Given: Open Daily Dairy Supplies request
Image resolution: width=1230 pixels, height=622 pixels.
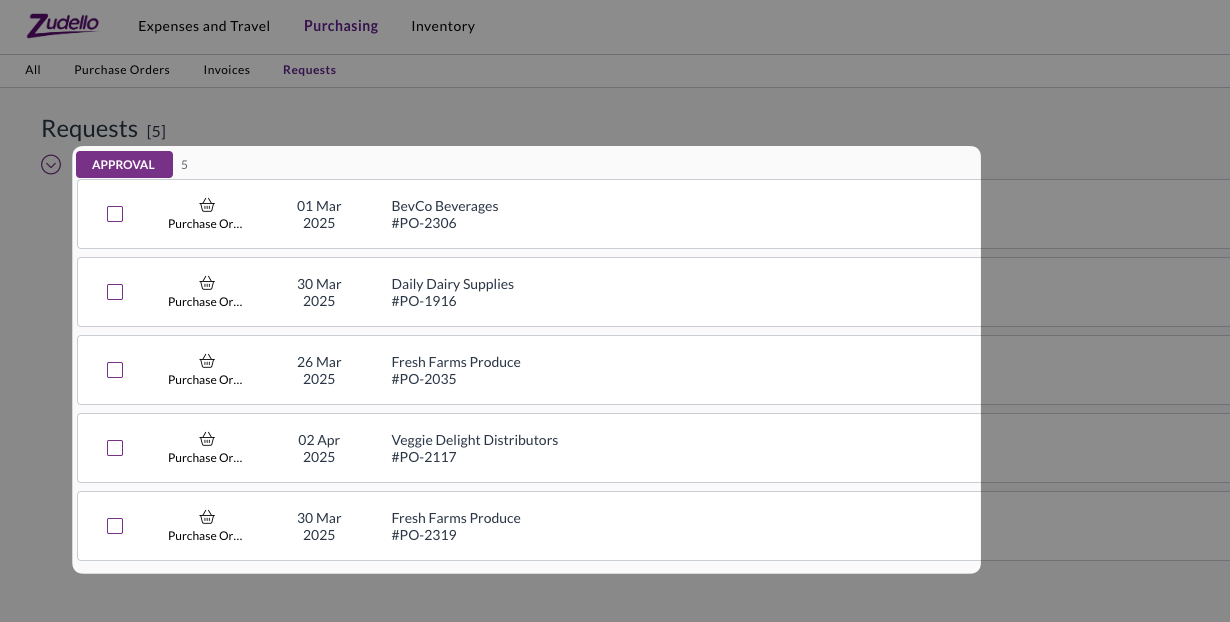Looking at the screenshot, I should click(453, 284).
